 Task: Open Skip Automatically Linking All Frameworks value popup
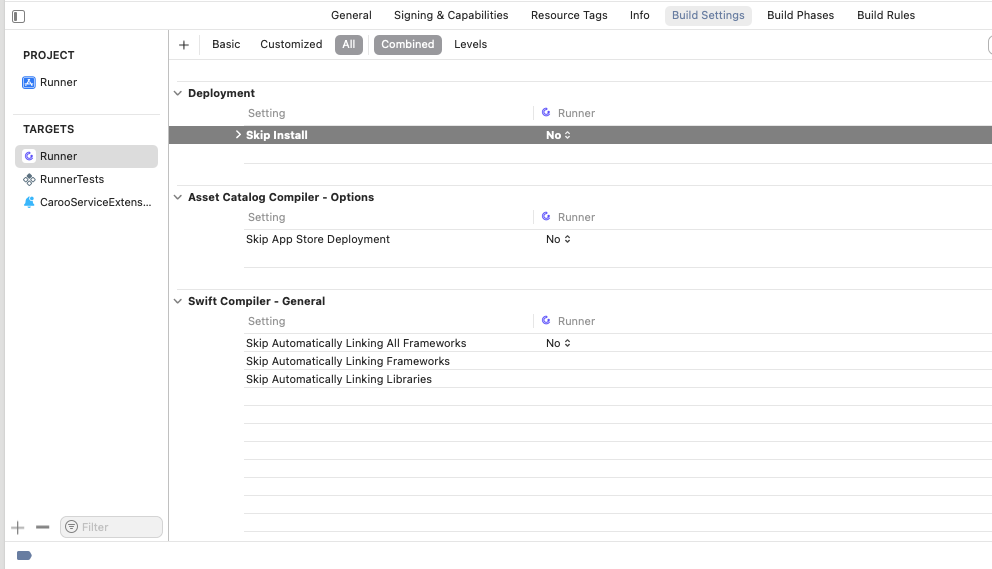tap(558, 343)
